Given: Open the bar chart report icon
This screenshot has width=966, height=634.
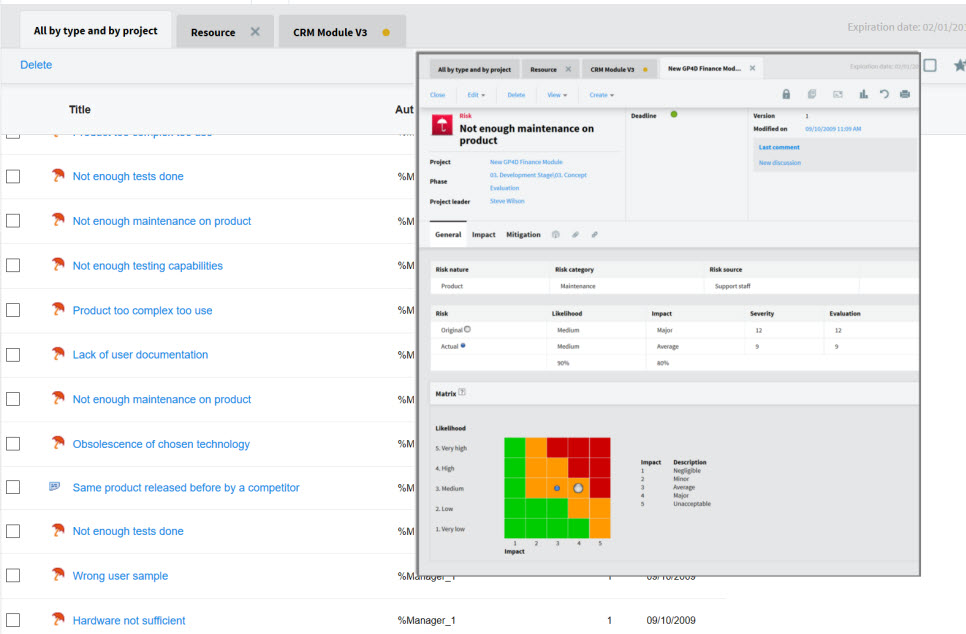Looking at the screenshot, I should [x=863, y=94].
